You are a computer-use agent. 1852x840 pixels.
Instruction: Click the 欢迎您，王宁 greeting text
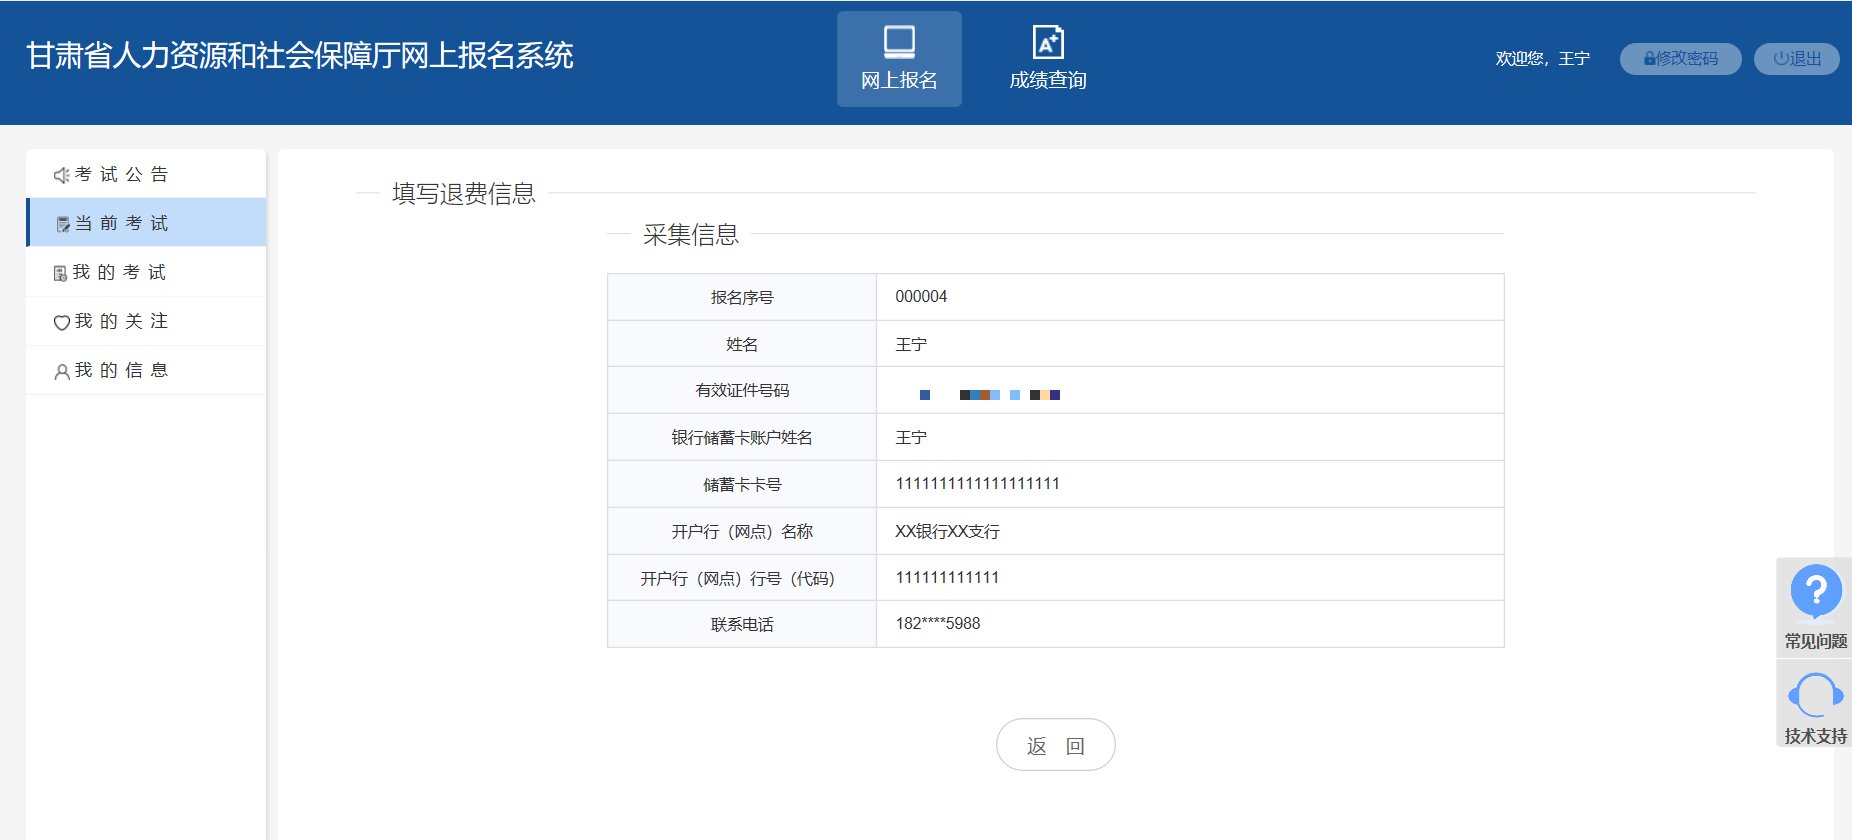(1542, 59)
